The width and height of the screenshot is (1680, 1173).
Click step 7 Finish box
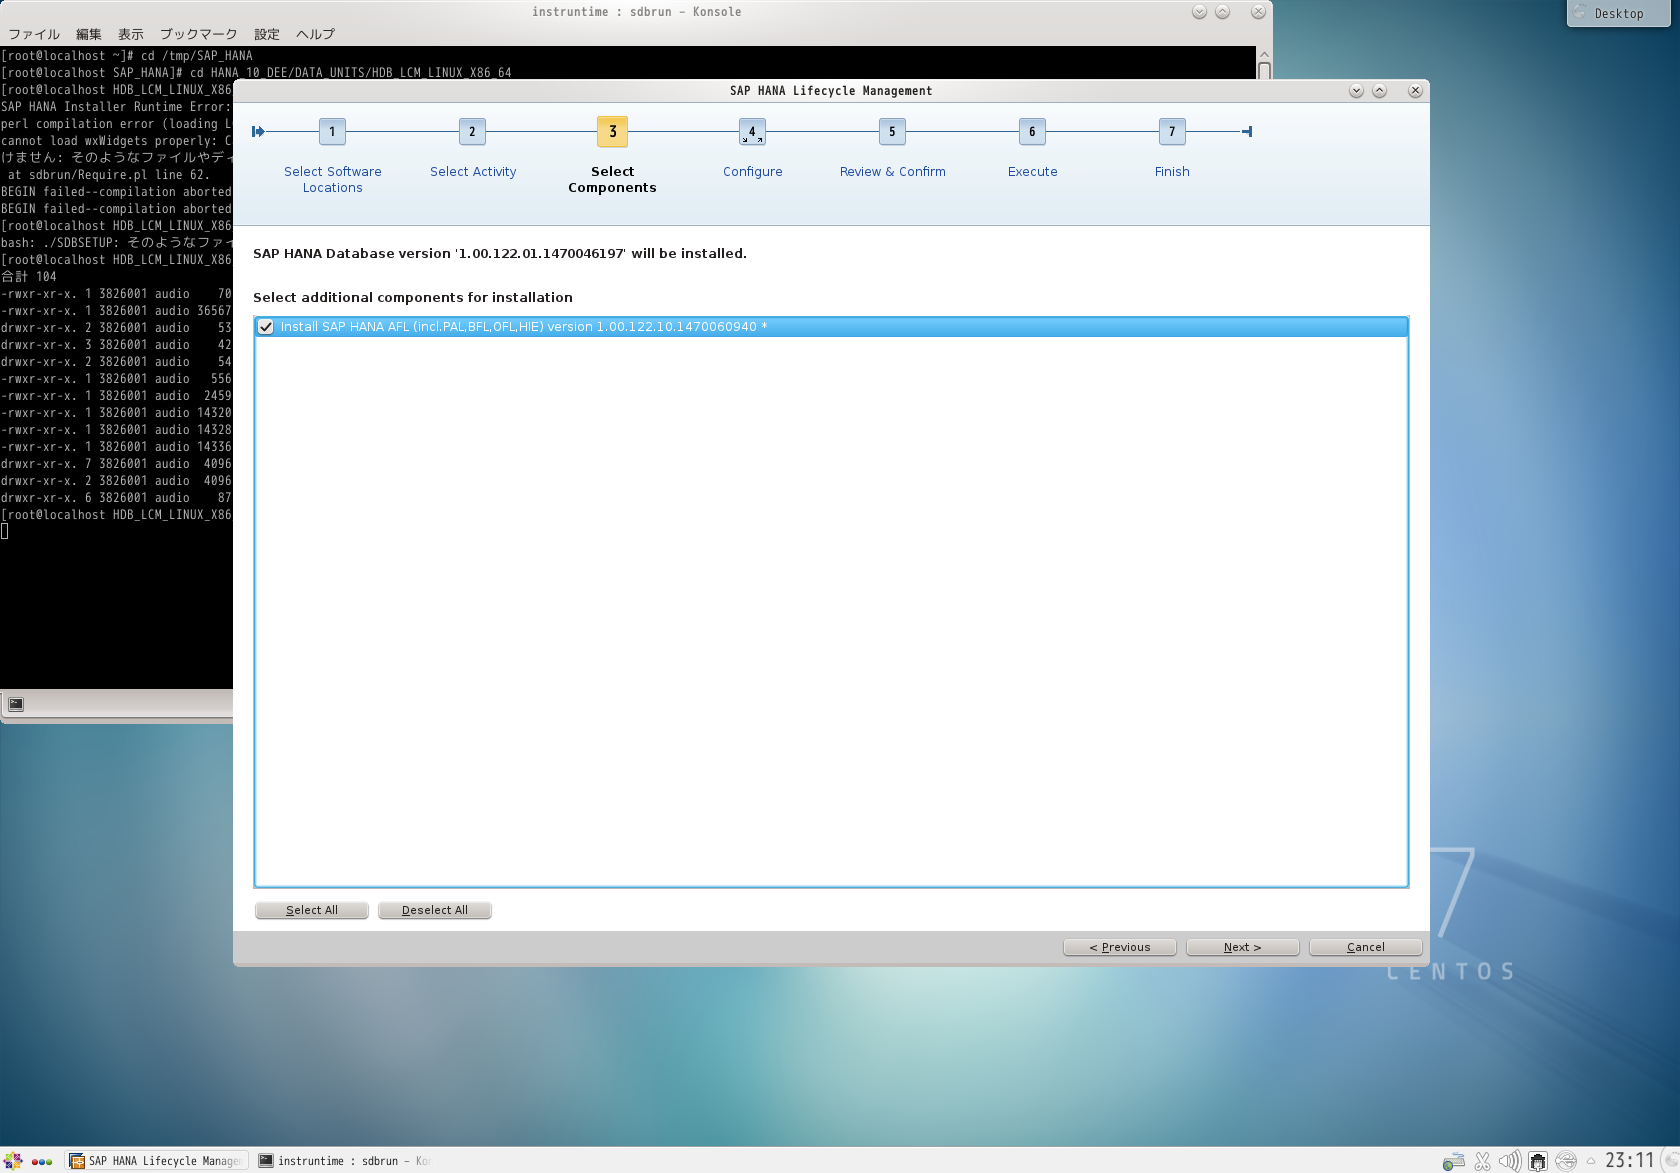click(1172, 131)
